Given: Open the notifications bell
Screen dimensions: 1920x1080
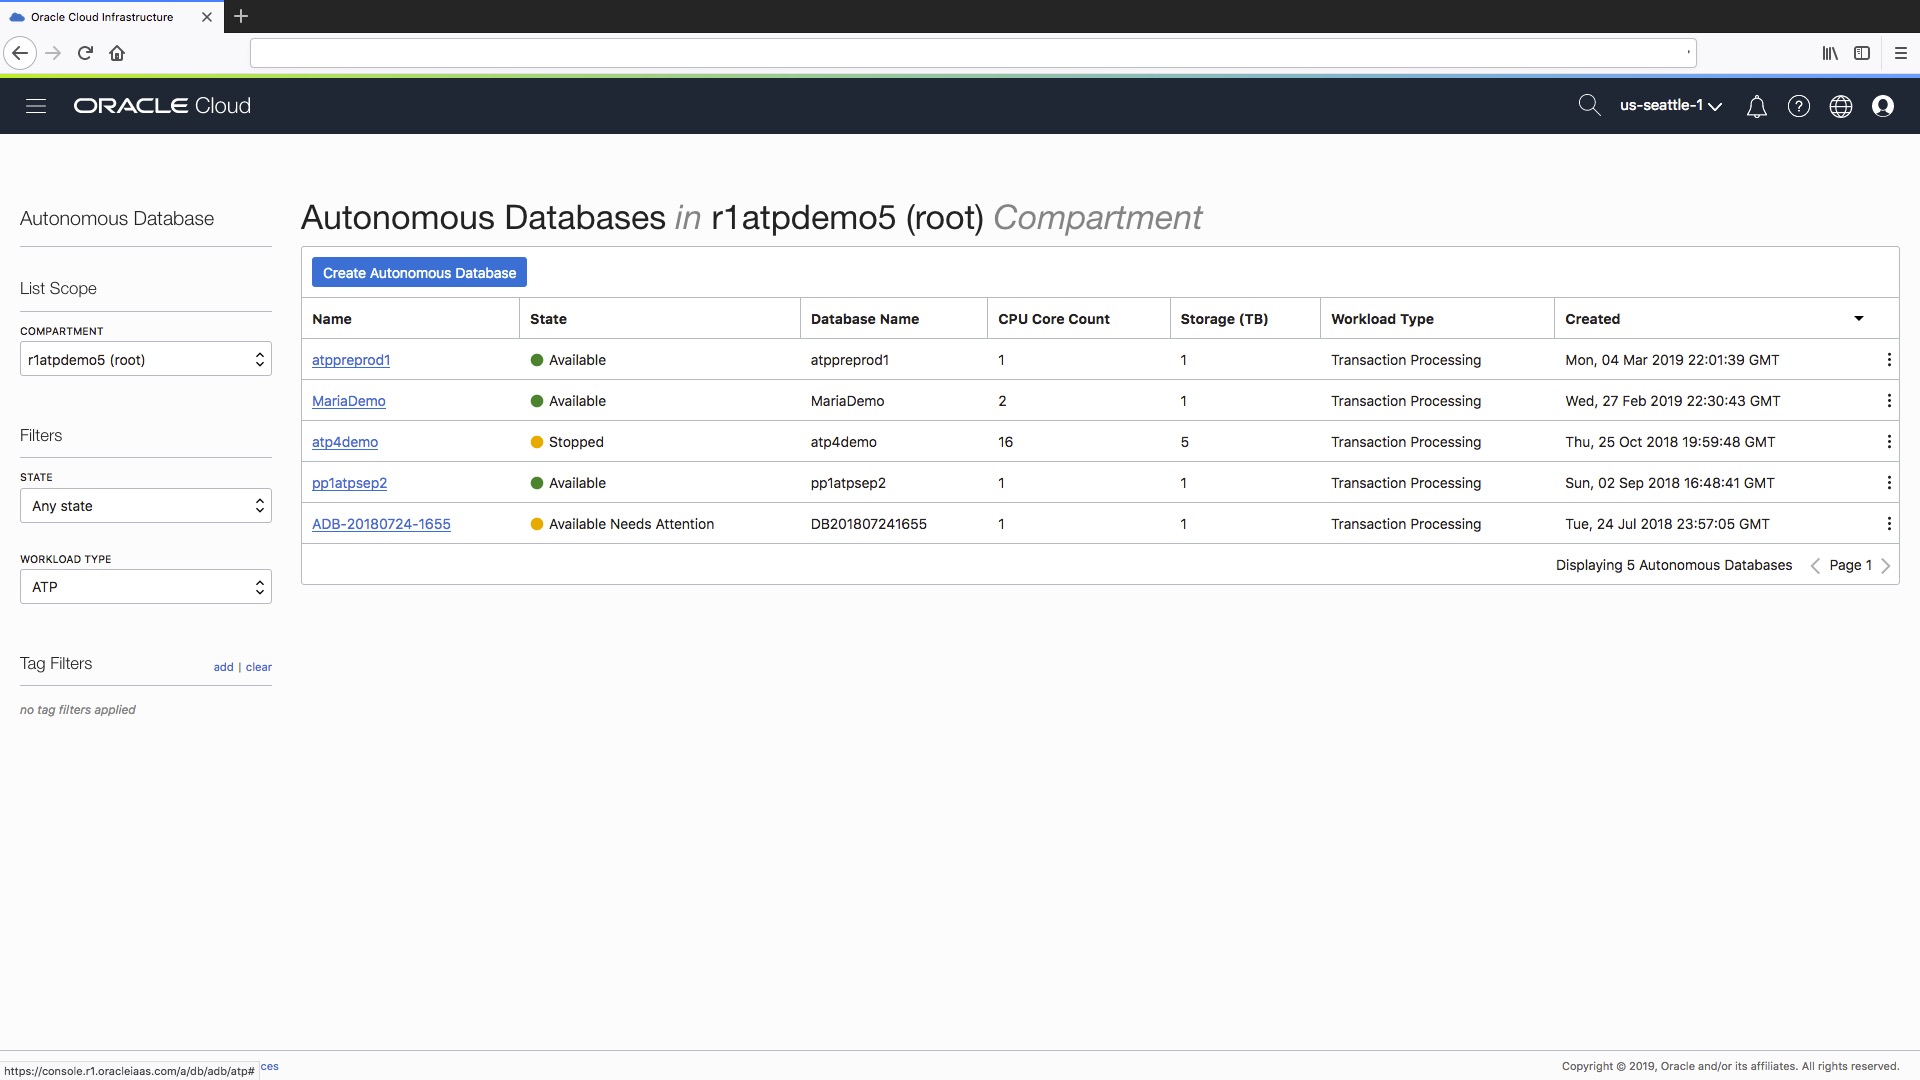Looking at the screenshot, I should 1756,106.
